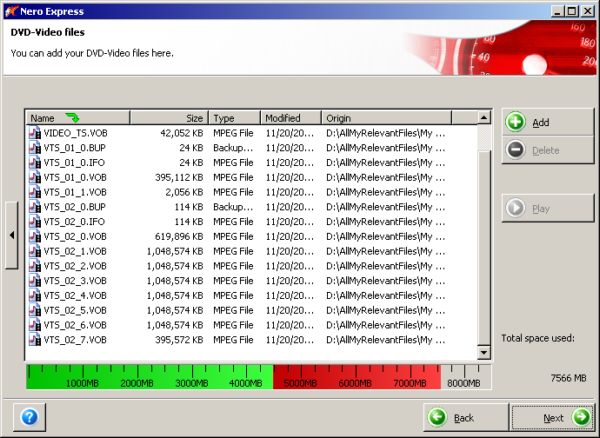The width and height of the screenshot is (600, 438).
Task: Click the 395,572 KB size cell
Action: (179, 340)
